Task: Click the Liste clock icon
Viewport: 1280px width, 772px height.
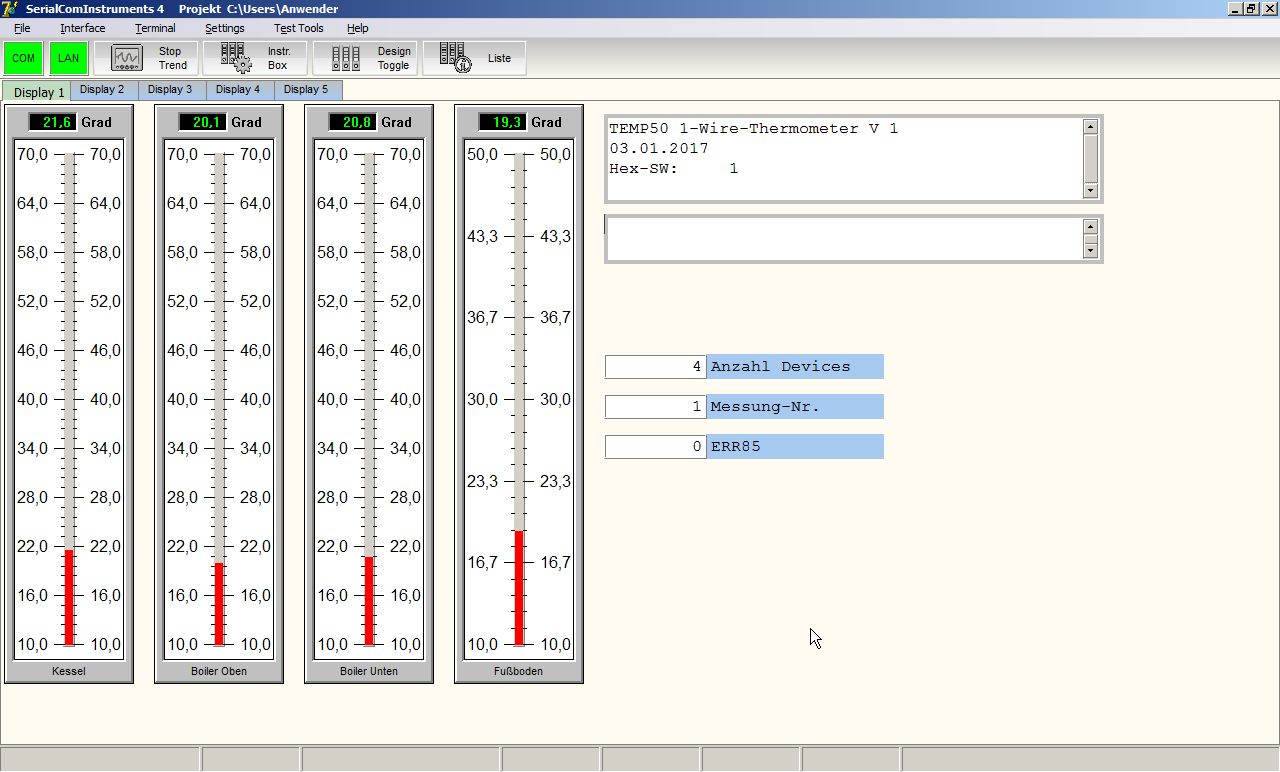Action: (x=455, y=58)
